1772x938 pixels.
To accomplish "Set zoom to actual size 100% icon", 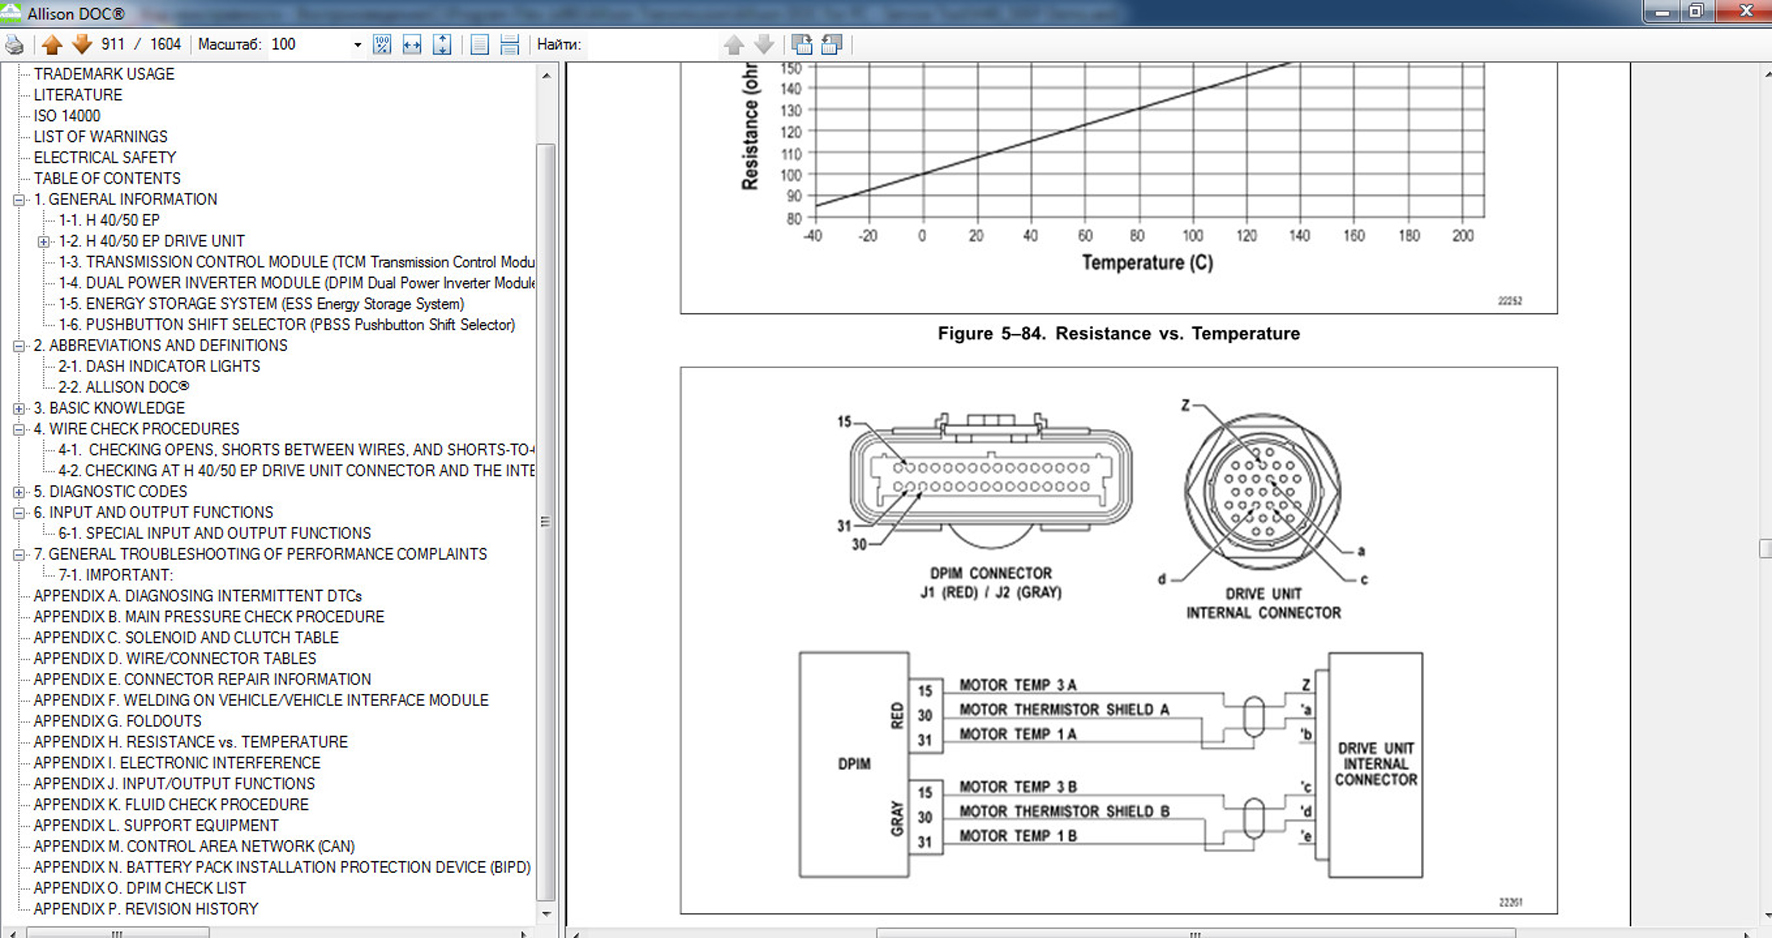I will [x=382, y=45].
